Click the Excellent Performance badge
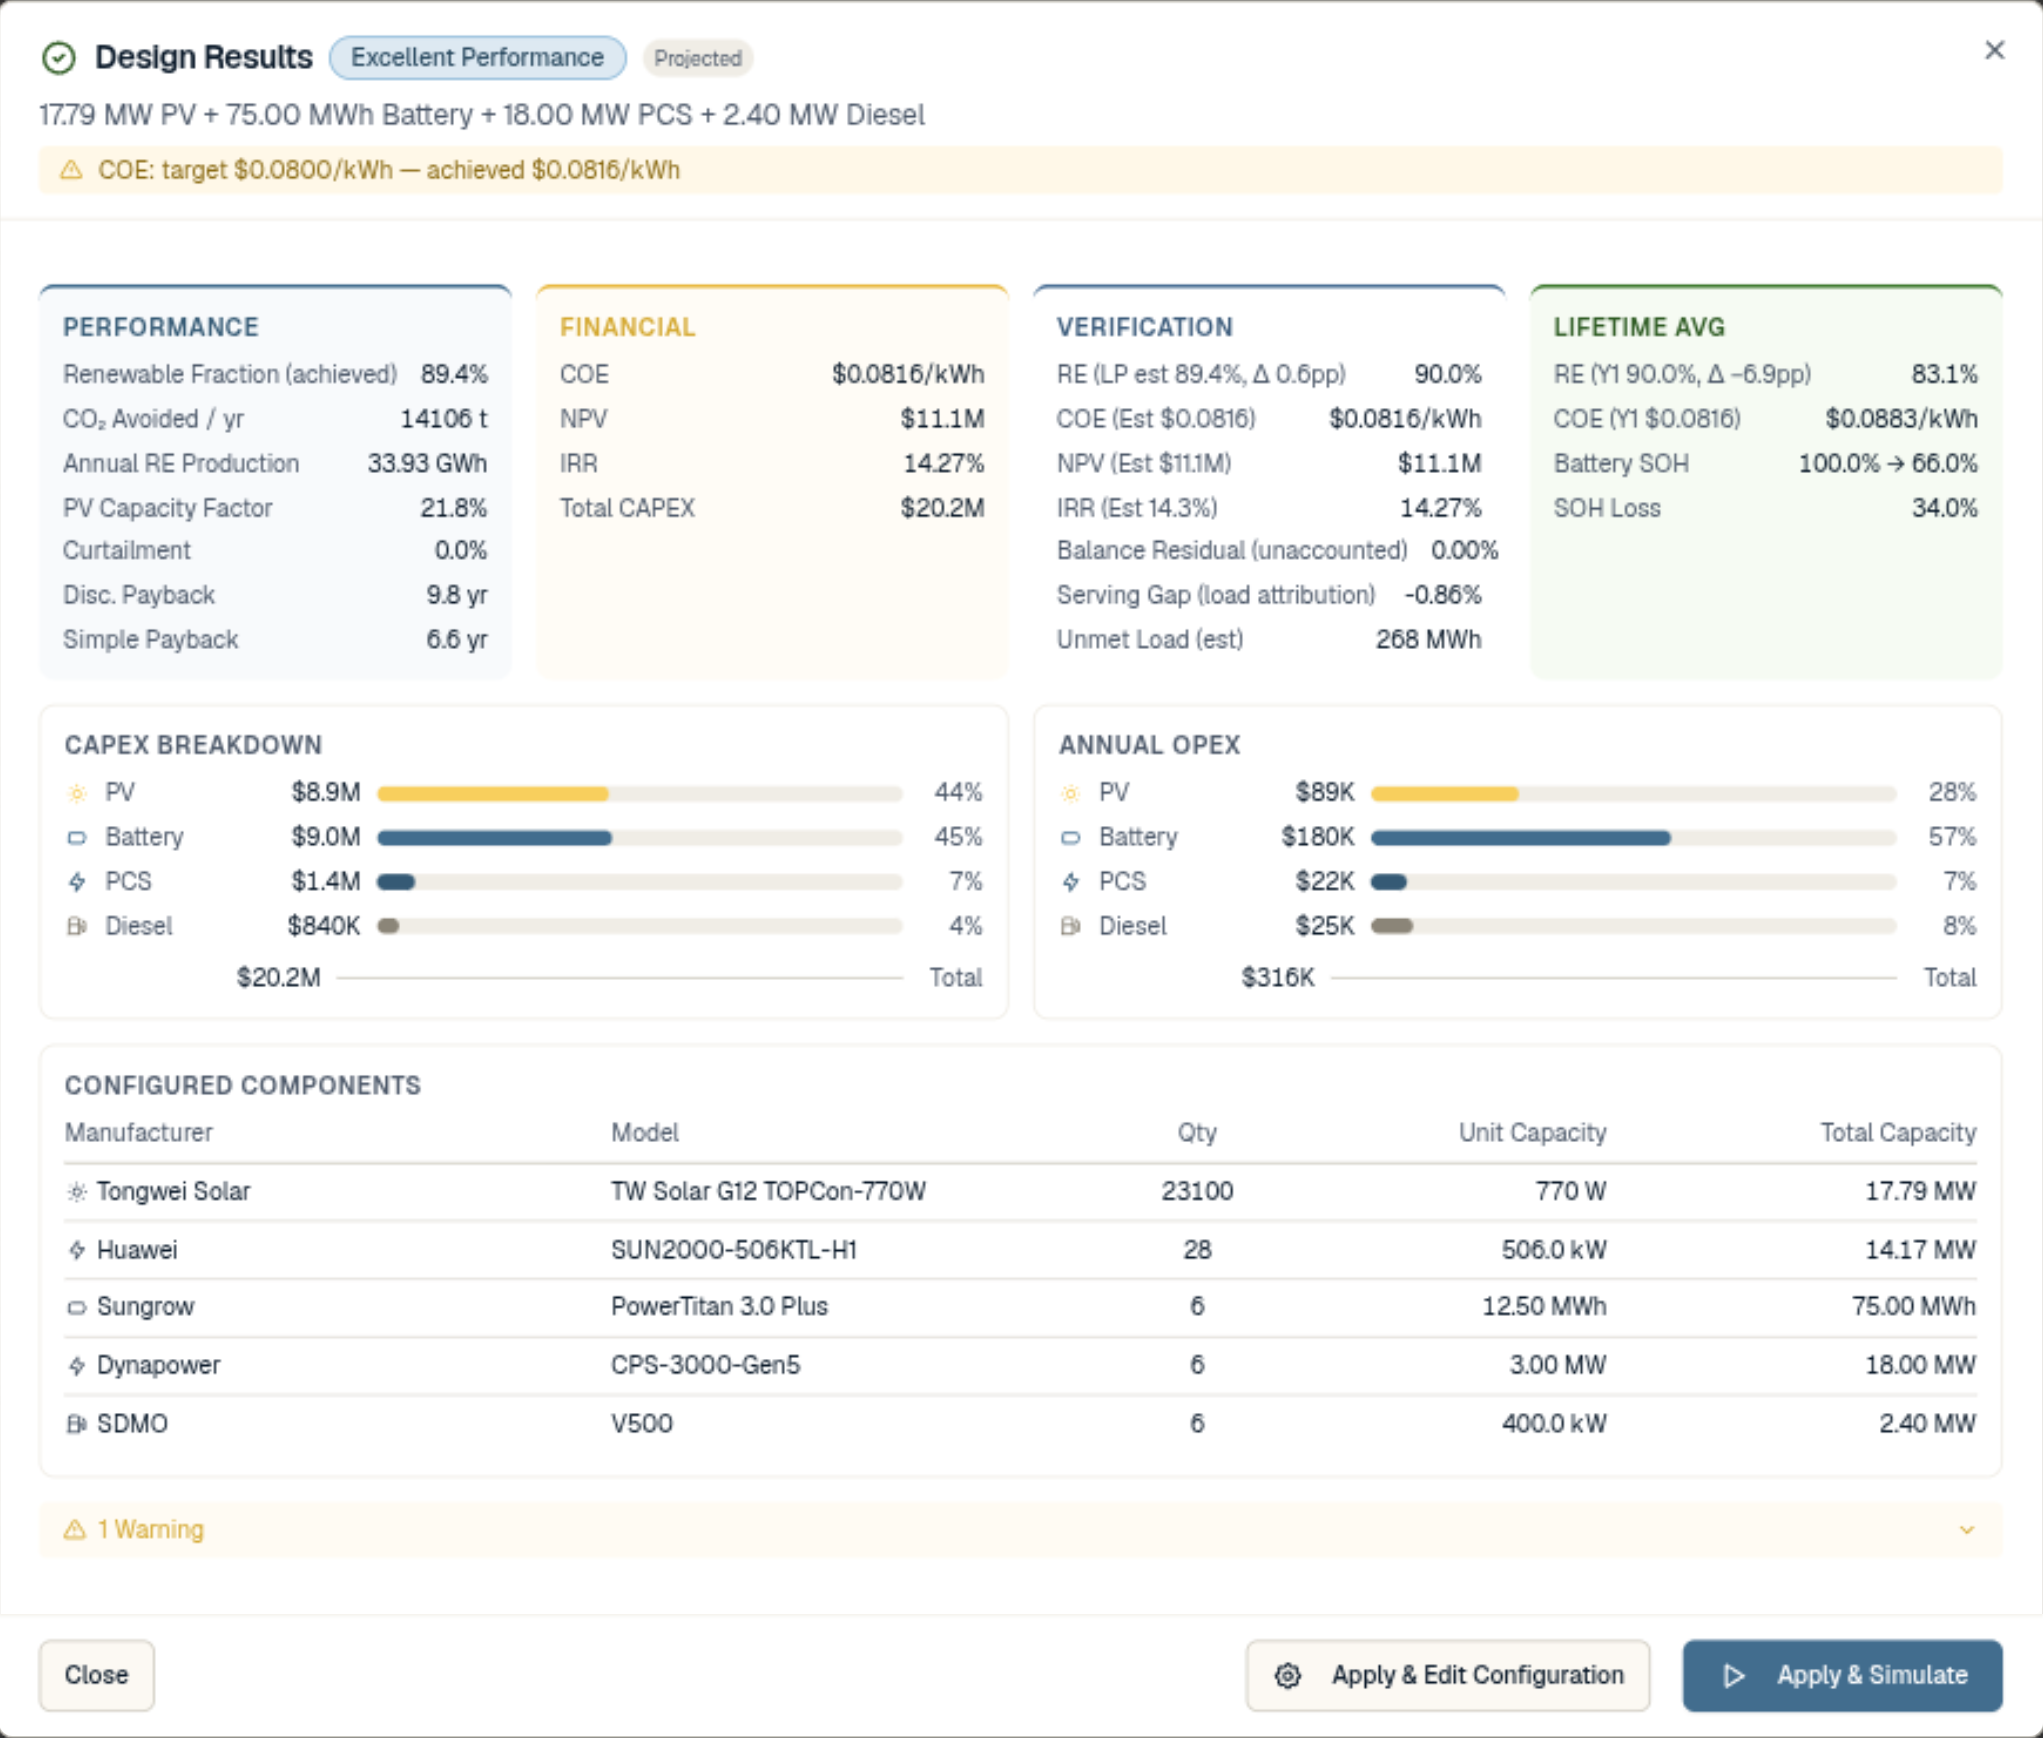 tap(478, 58)
